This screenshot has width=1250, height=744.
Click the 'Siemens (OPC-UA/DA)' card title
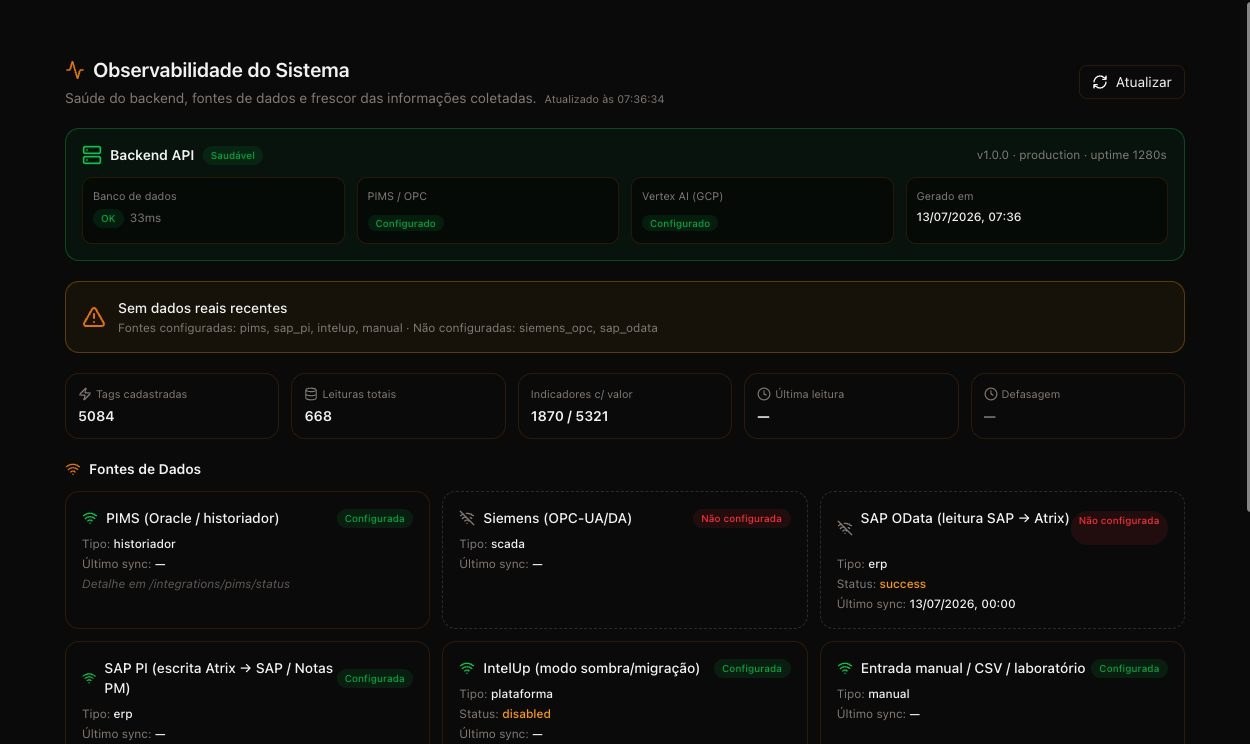558,518
